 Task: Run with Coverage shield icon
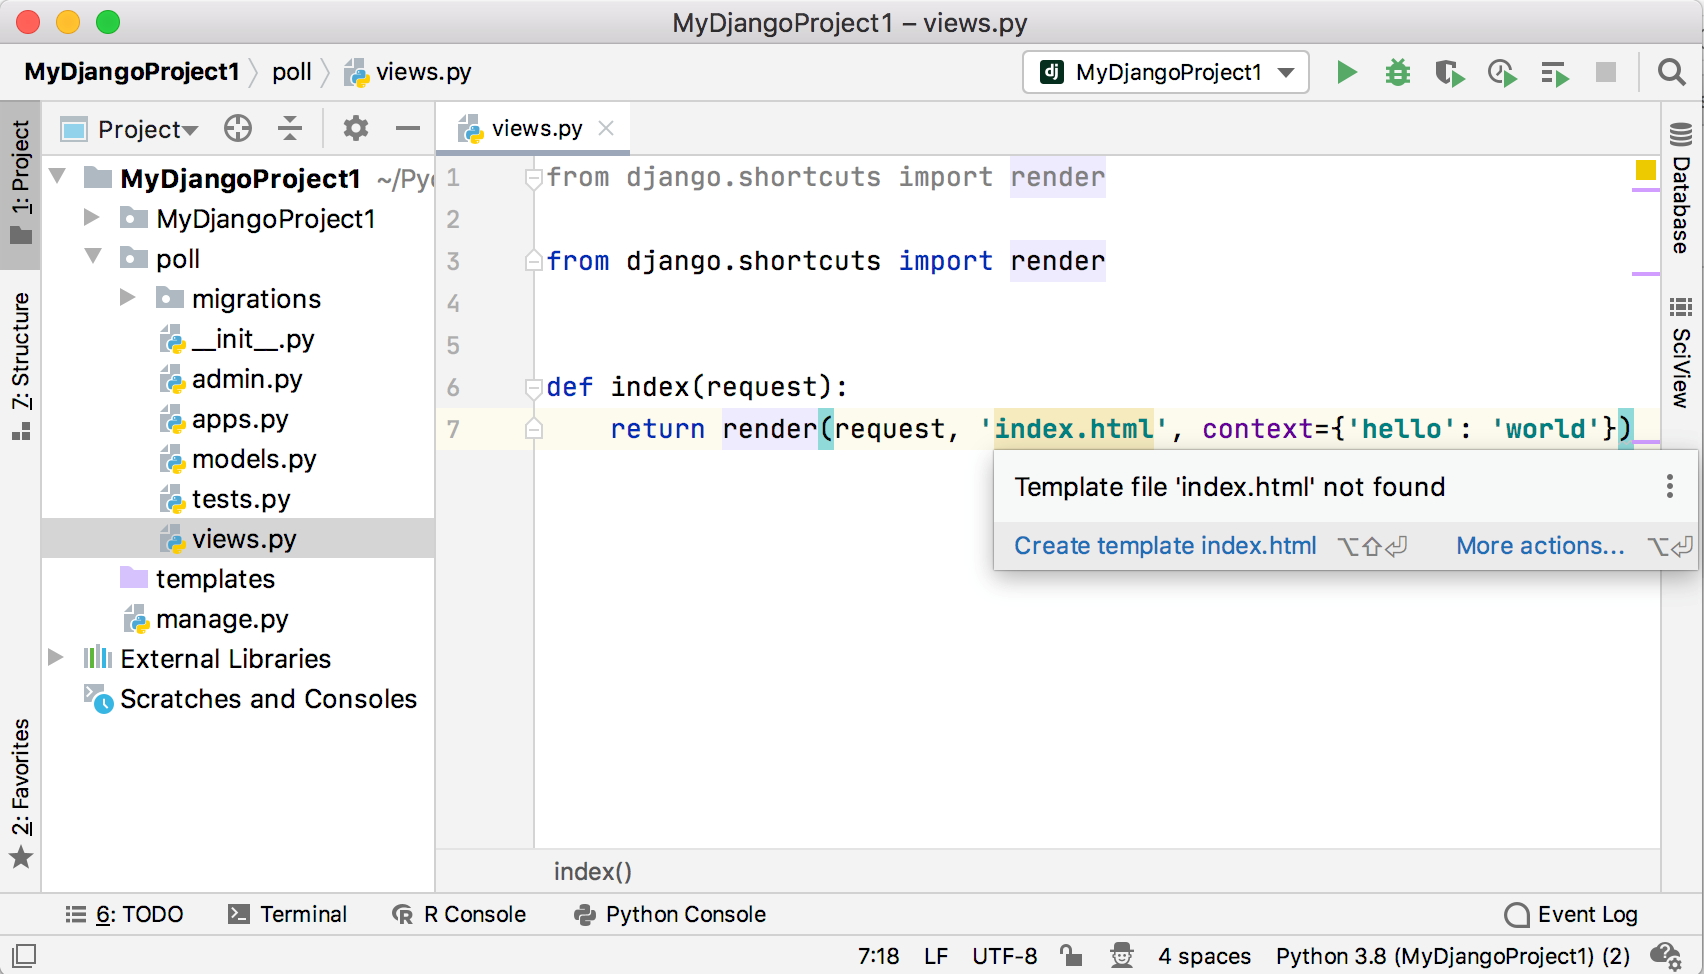[x=1449, y=73]
